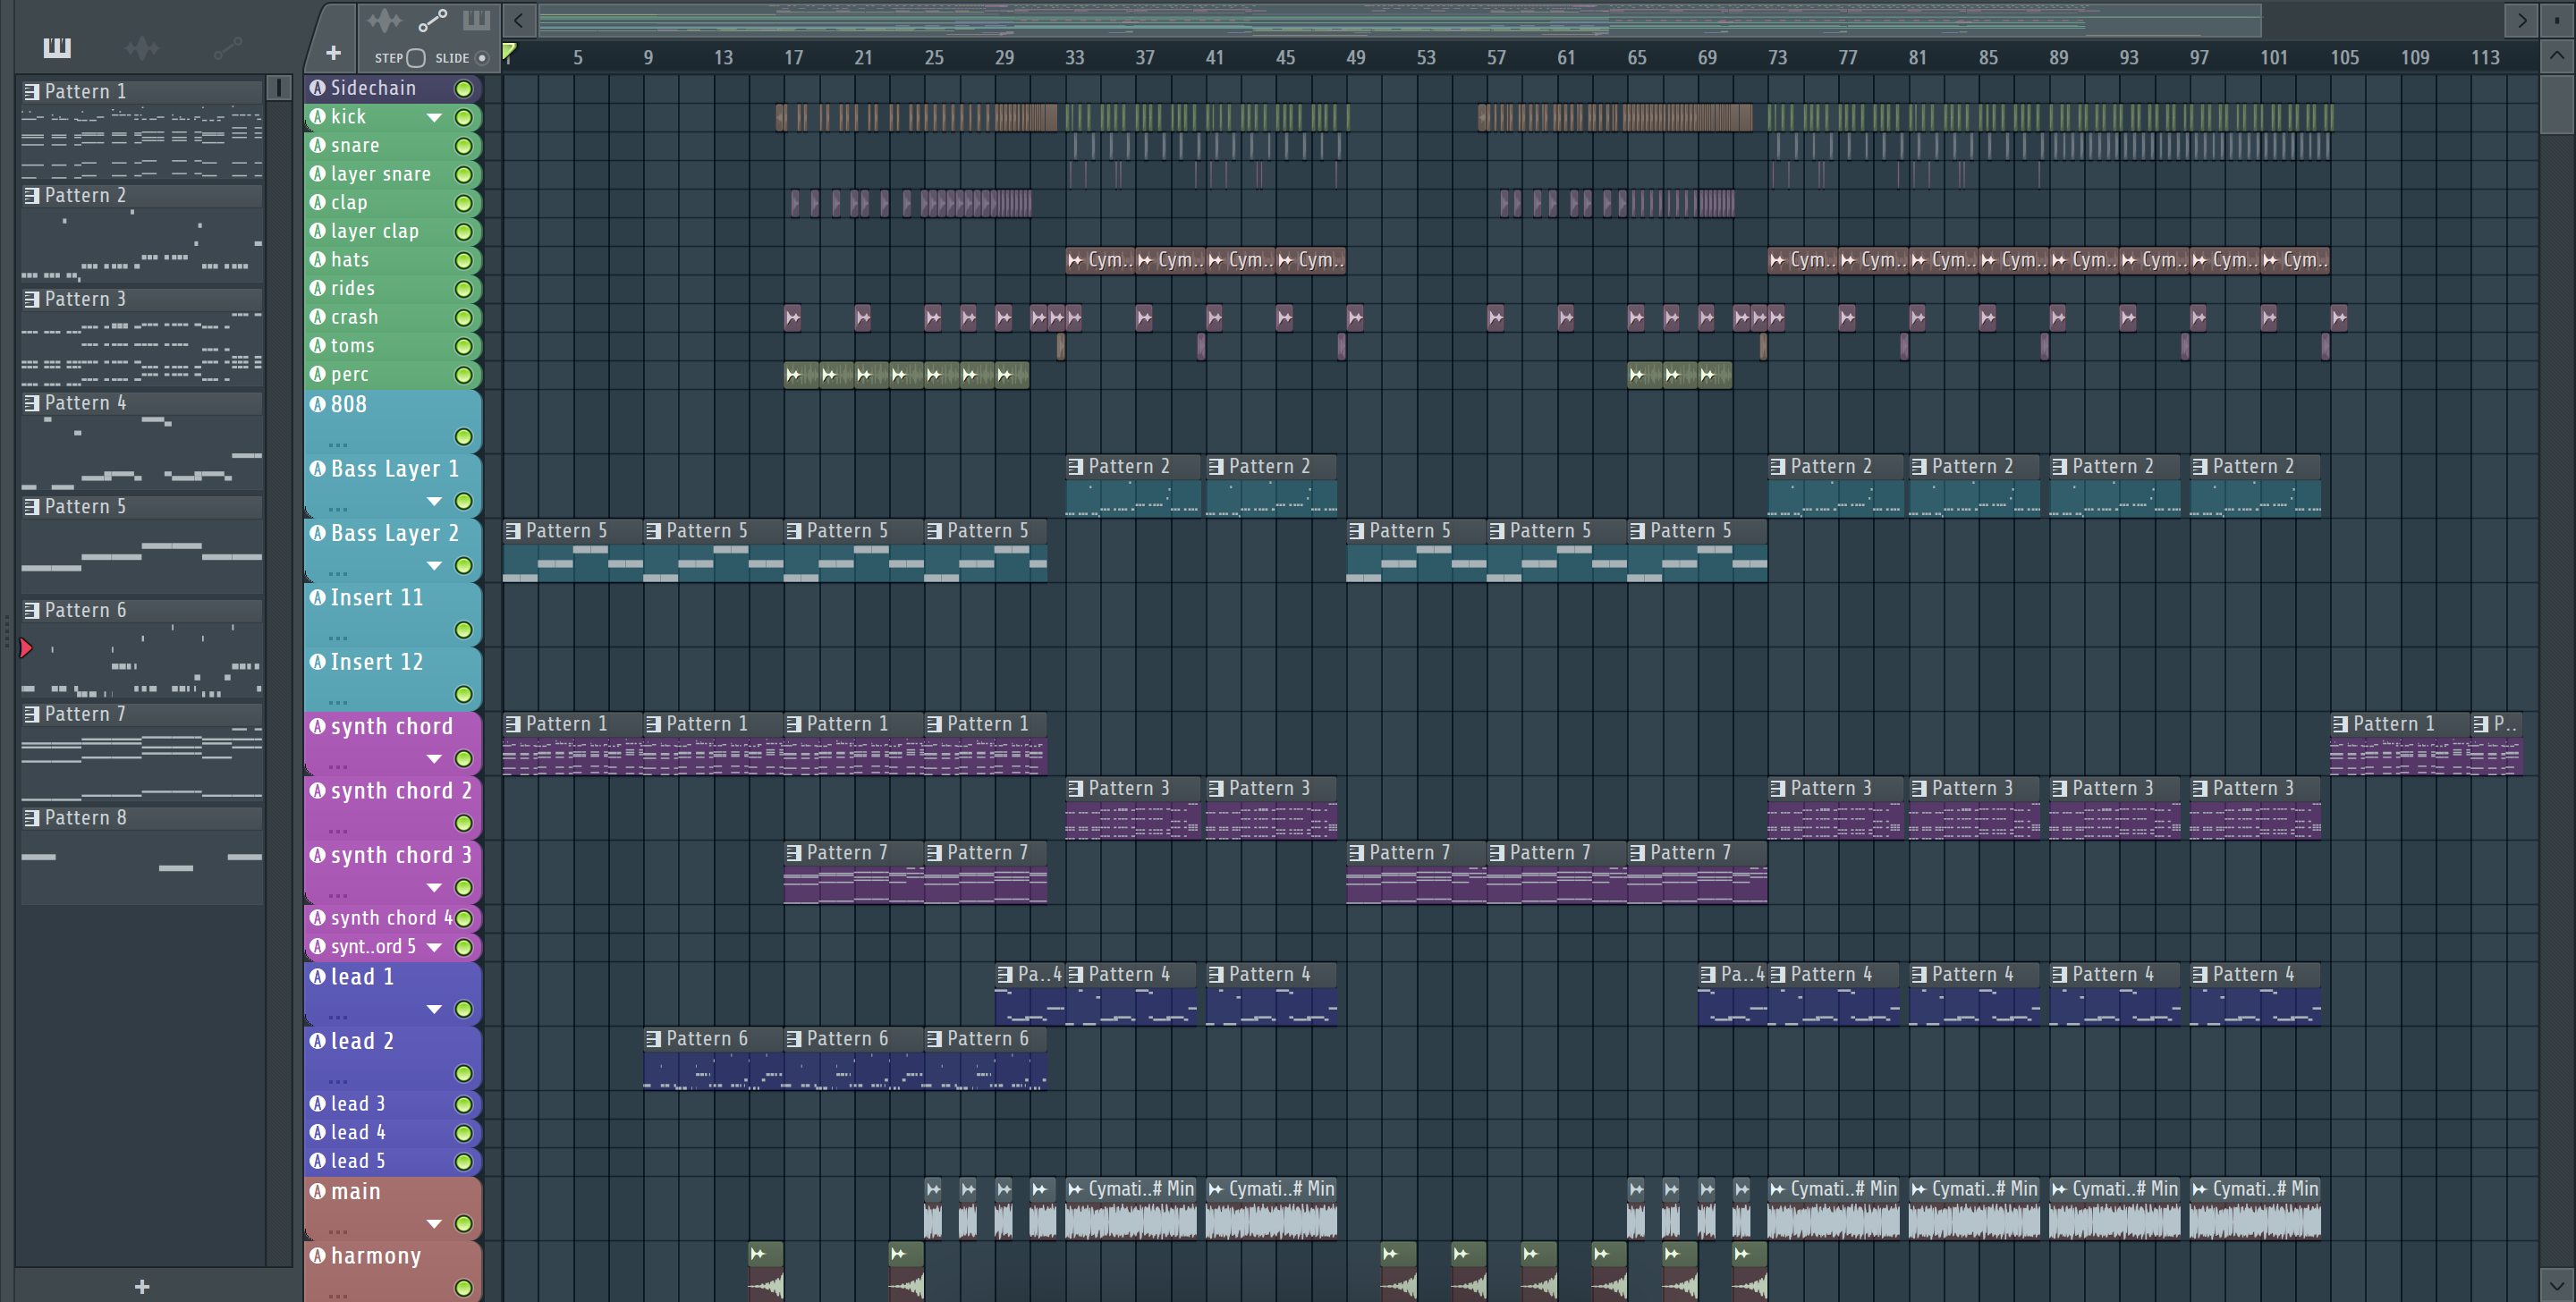Click the playlist vertical scrollbar thumb
The width and height of the screenshot is (2576, 1302).
click(x=2556, y=103)
